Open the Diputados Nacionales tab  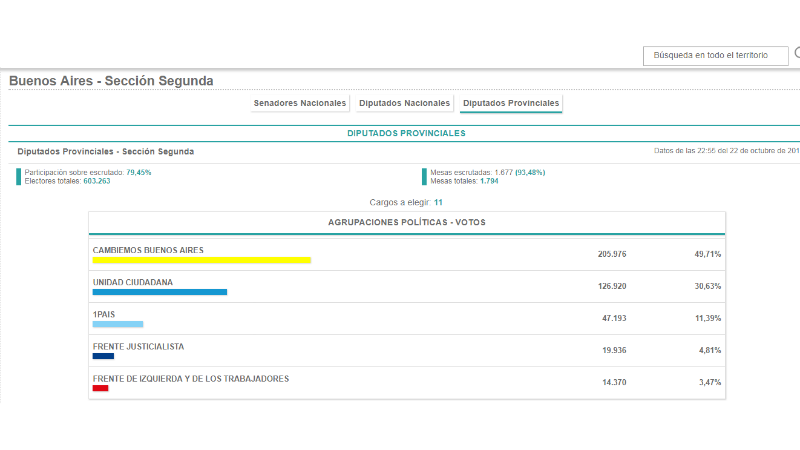(x=404, y=103)
